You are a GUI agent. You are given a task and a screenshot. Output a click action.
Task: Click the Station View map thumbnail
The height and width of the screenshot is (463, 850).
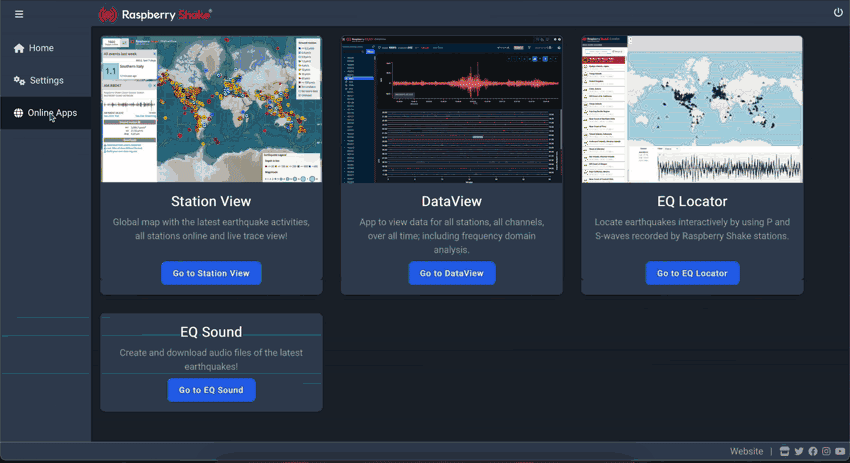[211, 110]
